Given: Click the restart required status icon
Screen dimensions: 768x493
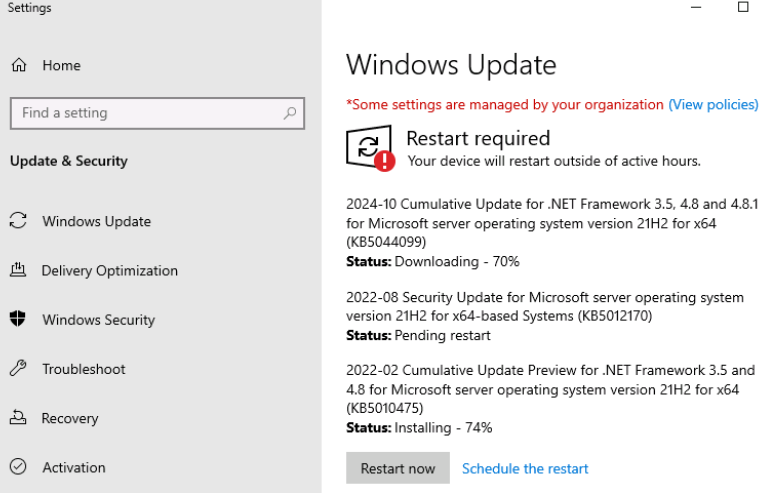Looking at the screenshot, I should coord(370,148).
